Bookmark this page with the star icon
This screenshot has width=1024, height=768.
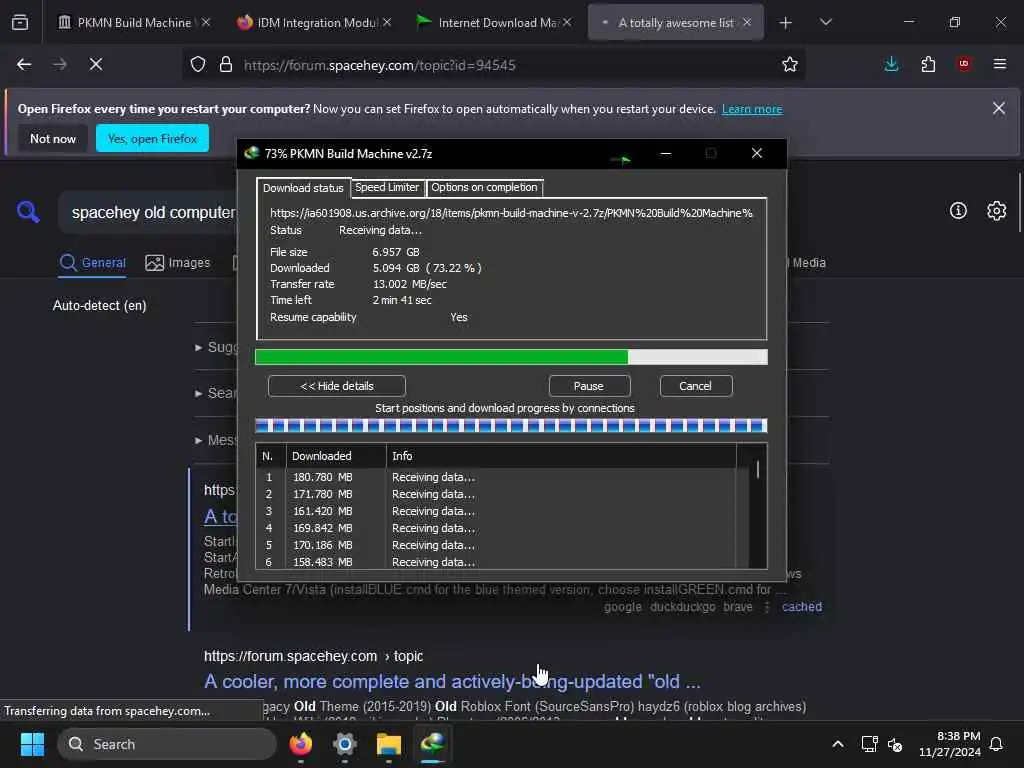[x=790, y=64]
